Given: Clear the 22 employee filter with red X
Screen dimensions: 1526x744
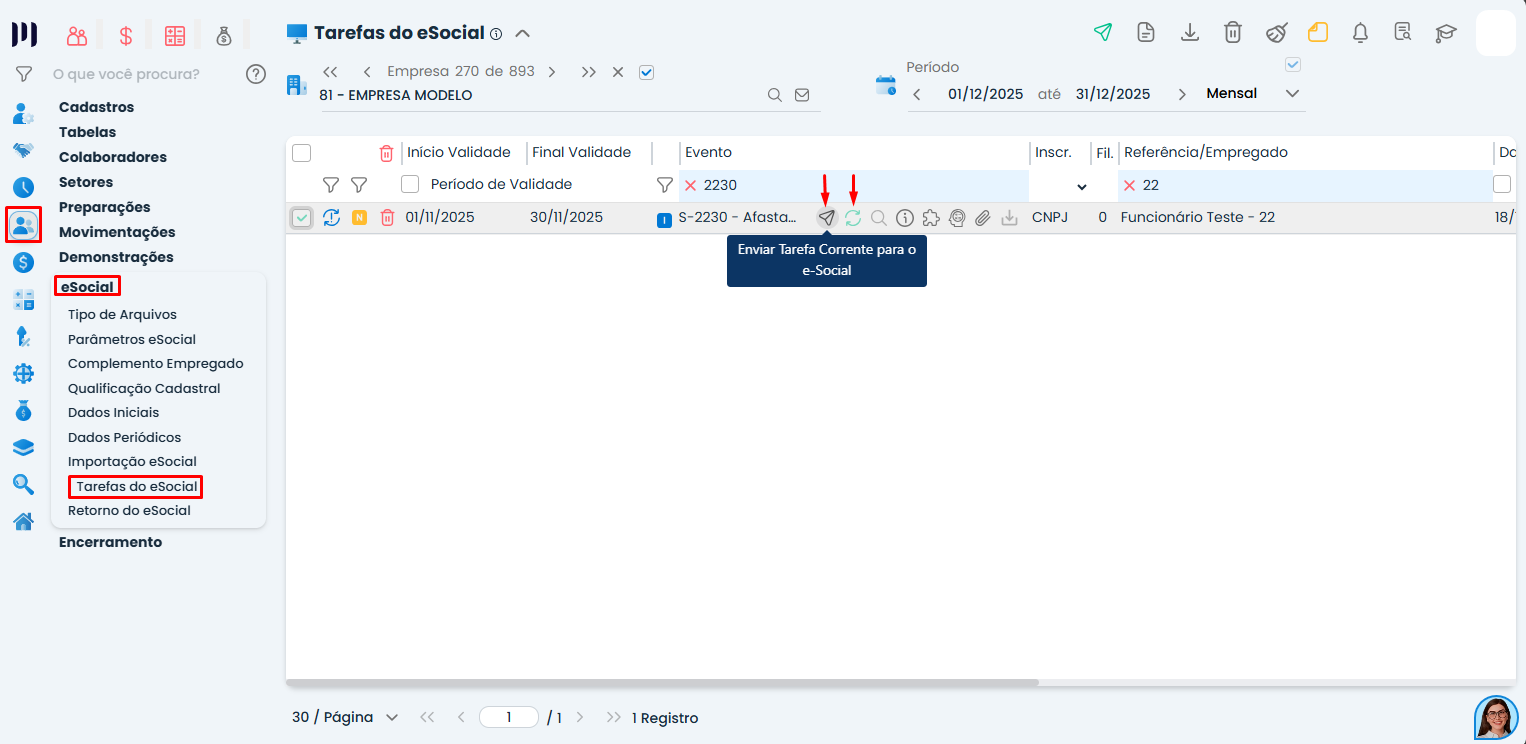Looking at the screenshot, I should (1130, 185).
